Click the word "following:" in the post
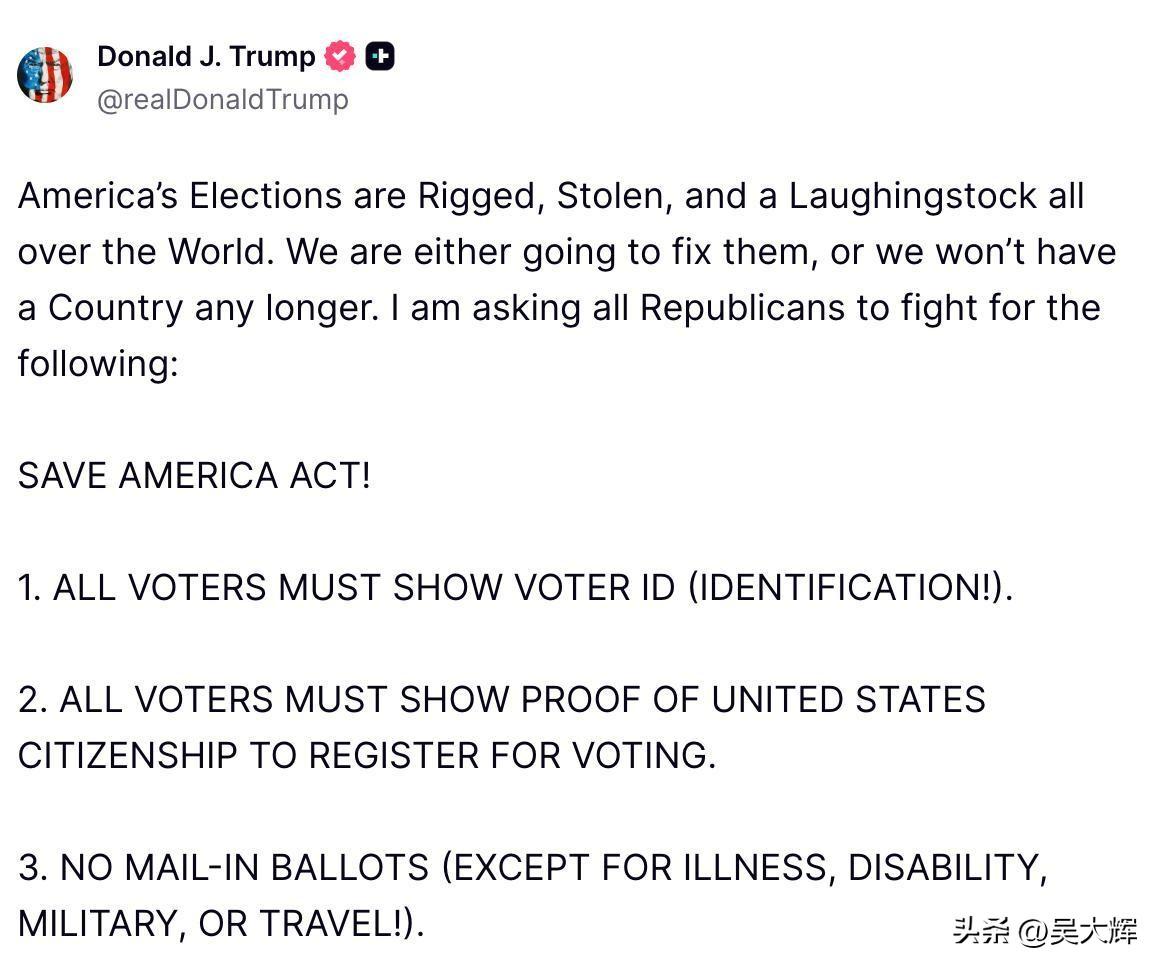The width and height of the screenshot is (1164, 972). tap(98, 363)
